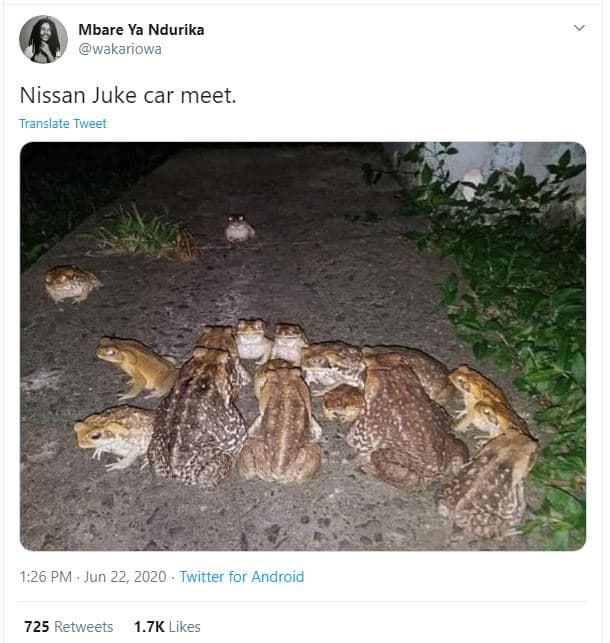Screen dimensions: 610x643
Task: Click the 1:26 PM timestamp
Action: (46, 577)
